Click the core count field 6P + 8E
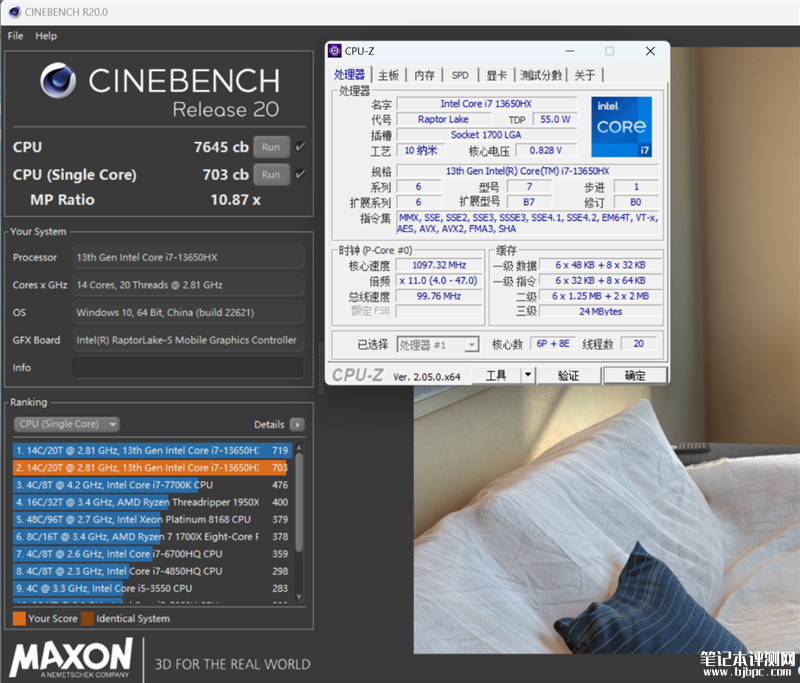The image size is (800, 683). click(553, 343)
